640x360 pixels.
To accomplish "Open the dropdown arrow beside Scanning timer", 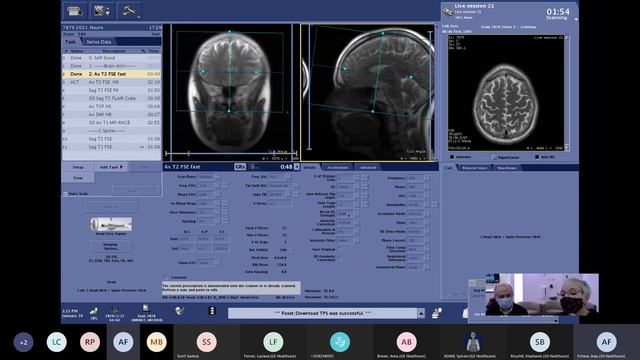I will coord(576,19).
